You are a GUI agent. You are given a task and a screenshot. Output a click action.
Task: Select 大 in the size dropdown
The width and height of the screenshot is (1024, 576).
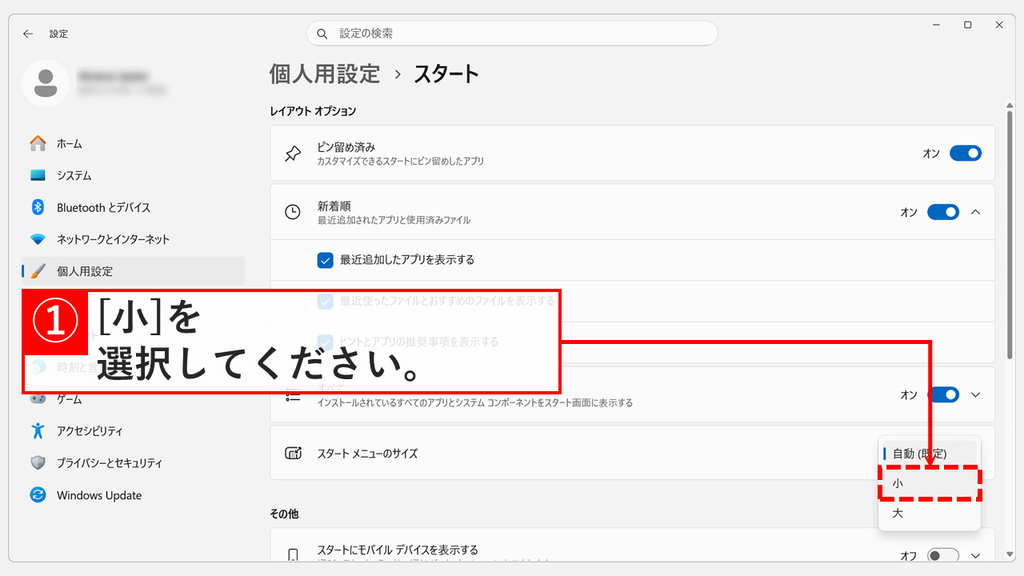pos(929,513)
